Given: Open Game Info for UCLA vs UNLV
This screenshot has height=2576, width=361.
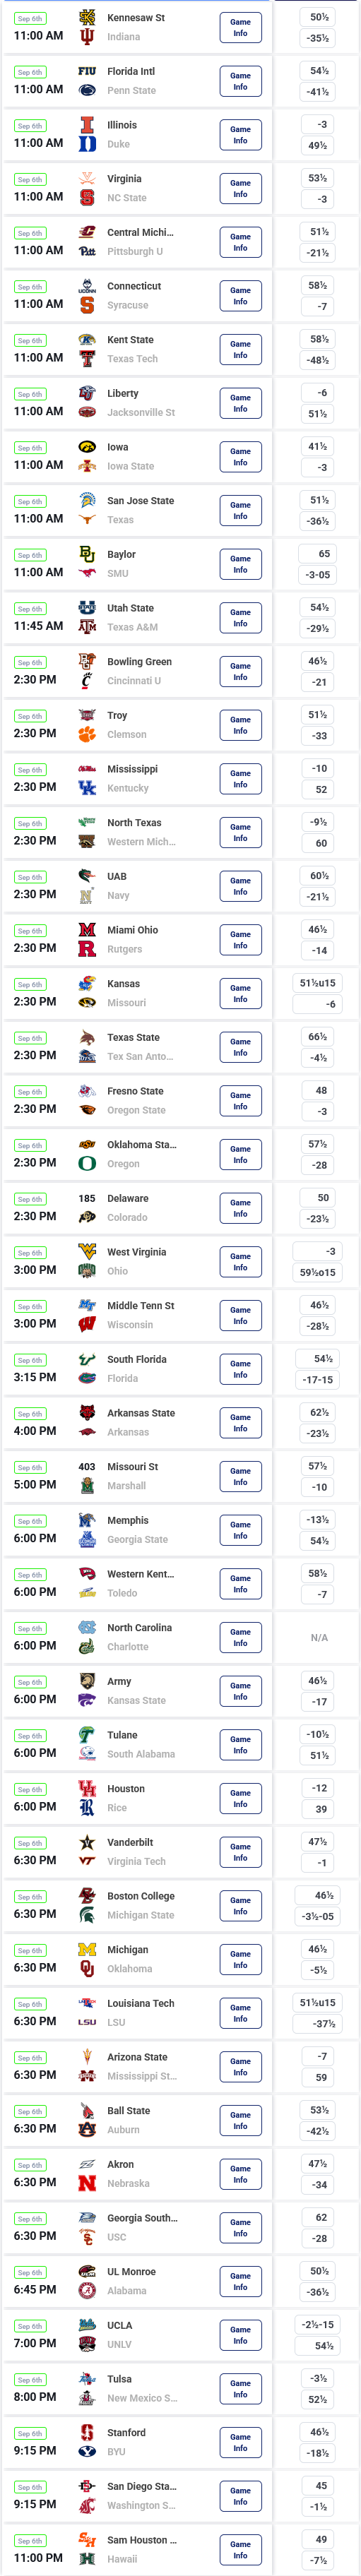Looking at the screenshot, I should click(240, 2336).
